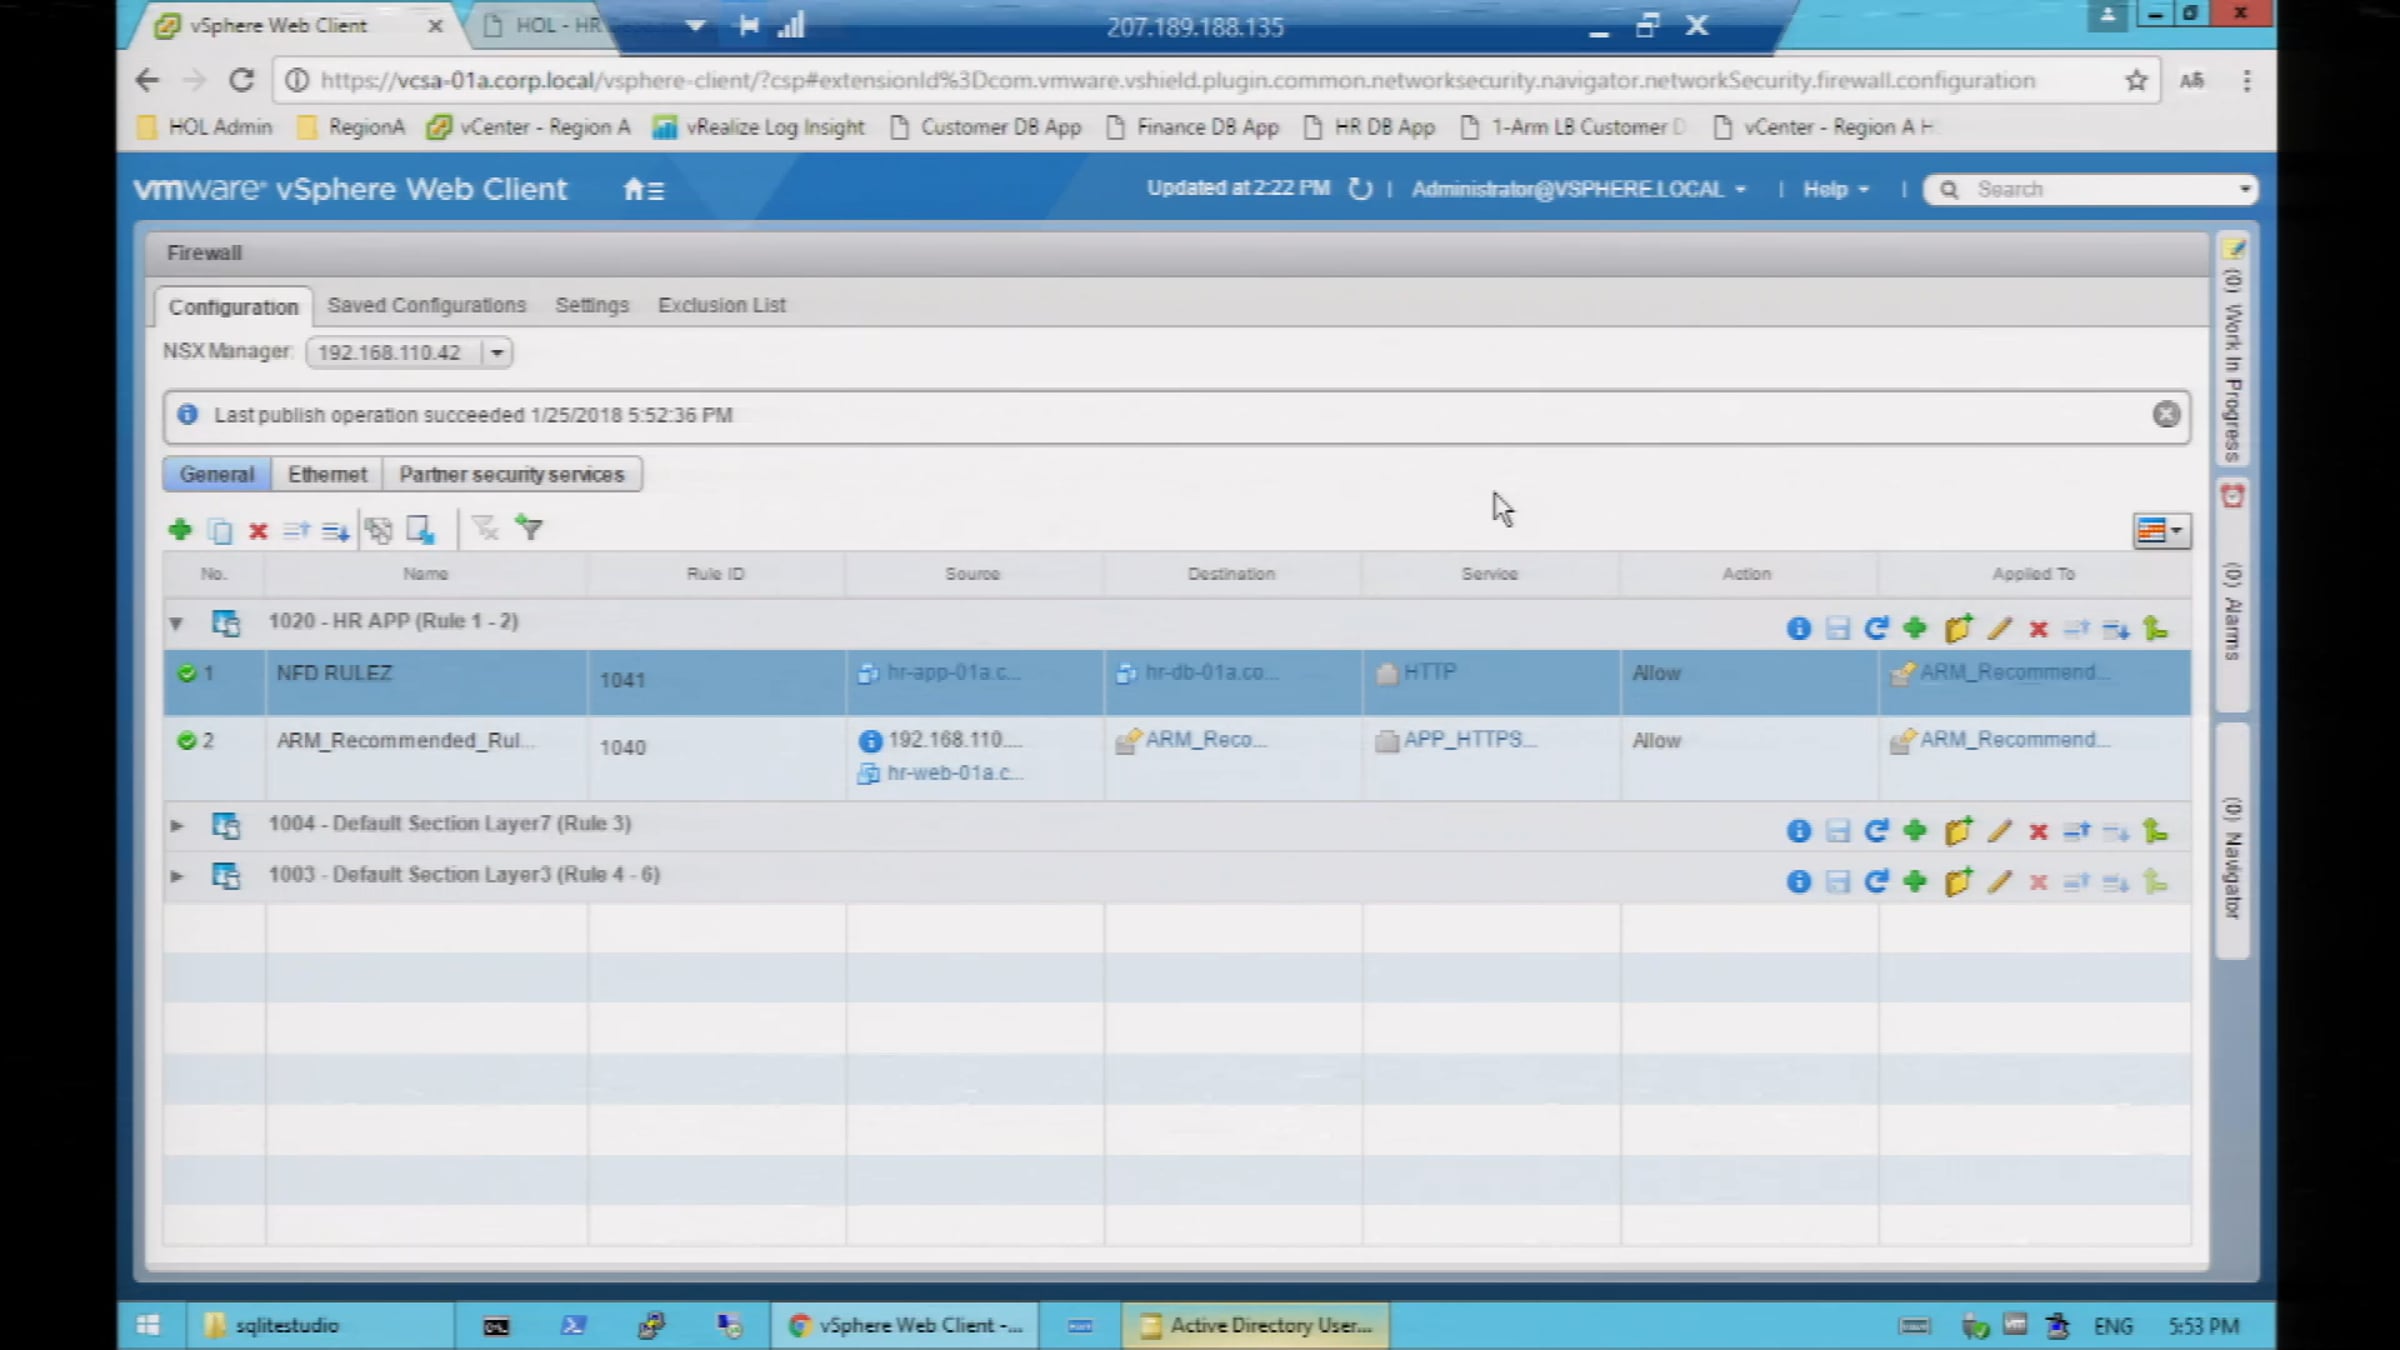The image size is (2400, 1350).
Task: Open the HOL Admin bookmark
Action: 205,127
